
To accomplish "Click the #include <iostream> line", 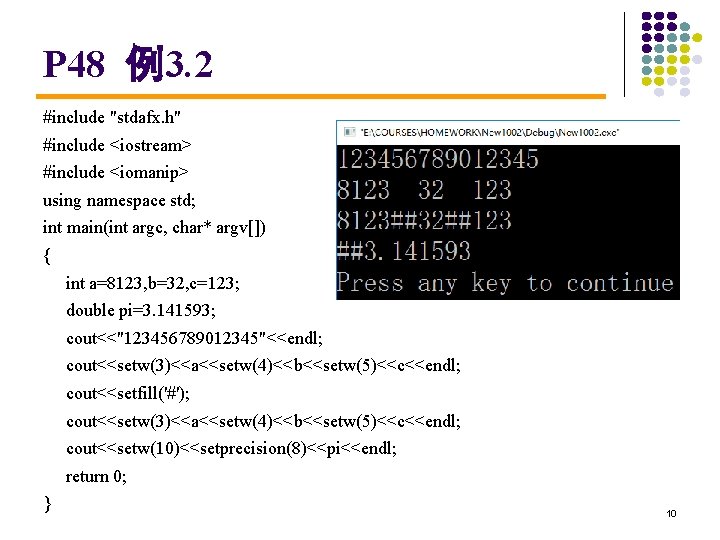I will click(x=117, y=145).
